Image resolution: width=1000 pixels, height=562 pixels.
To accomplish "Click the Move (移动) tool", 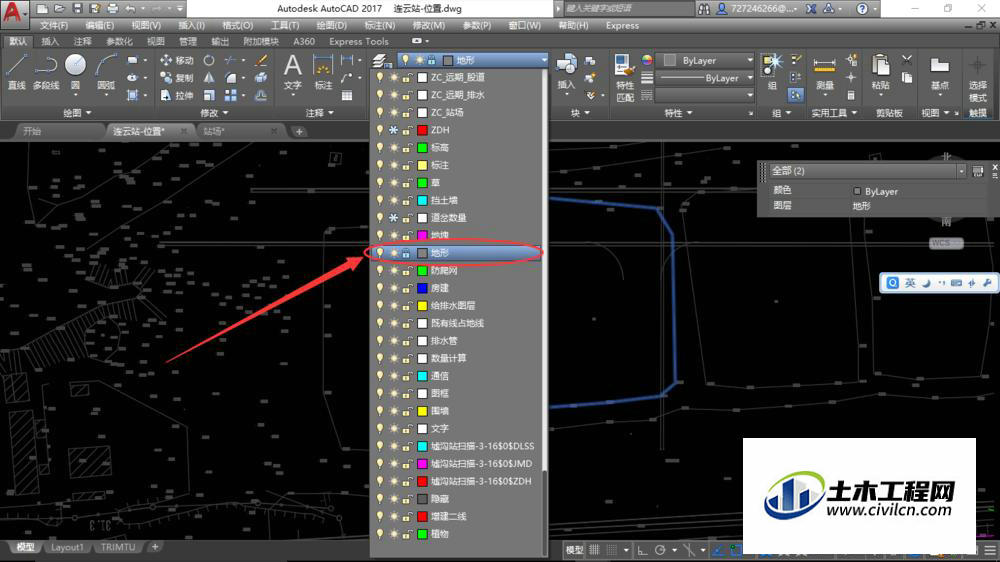I will (177, 60).
